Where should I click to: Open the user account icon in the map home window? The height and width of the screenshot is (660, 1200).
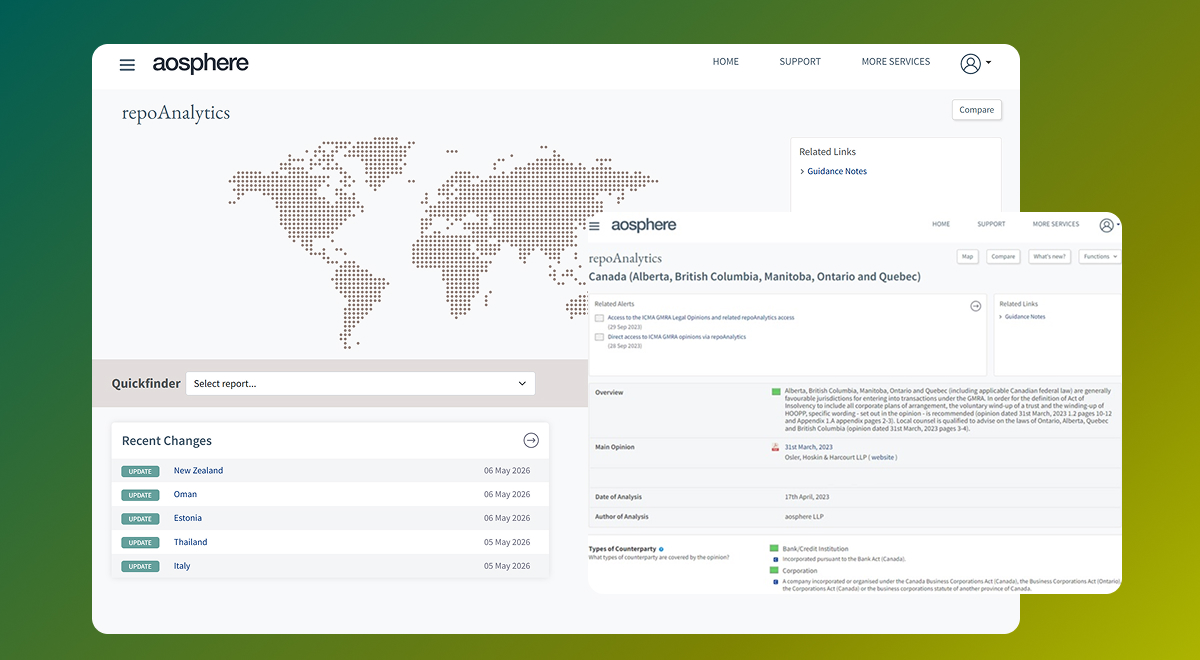point(970,63)
